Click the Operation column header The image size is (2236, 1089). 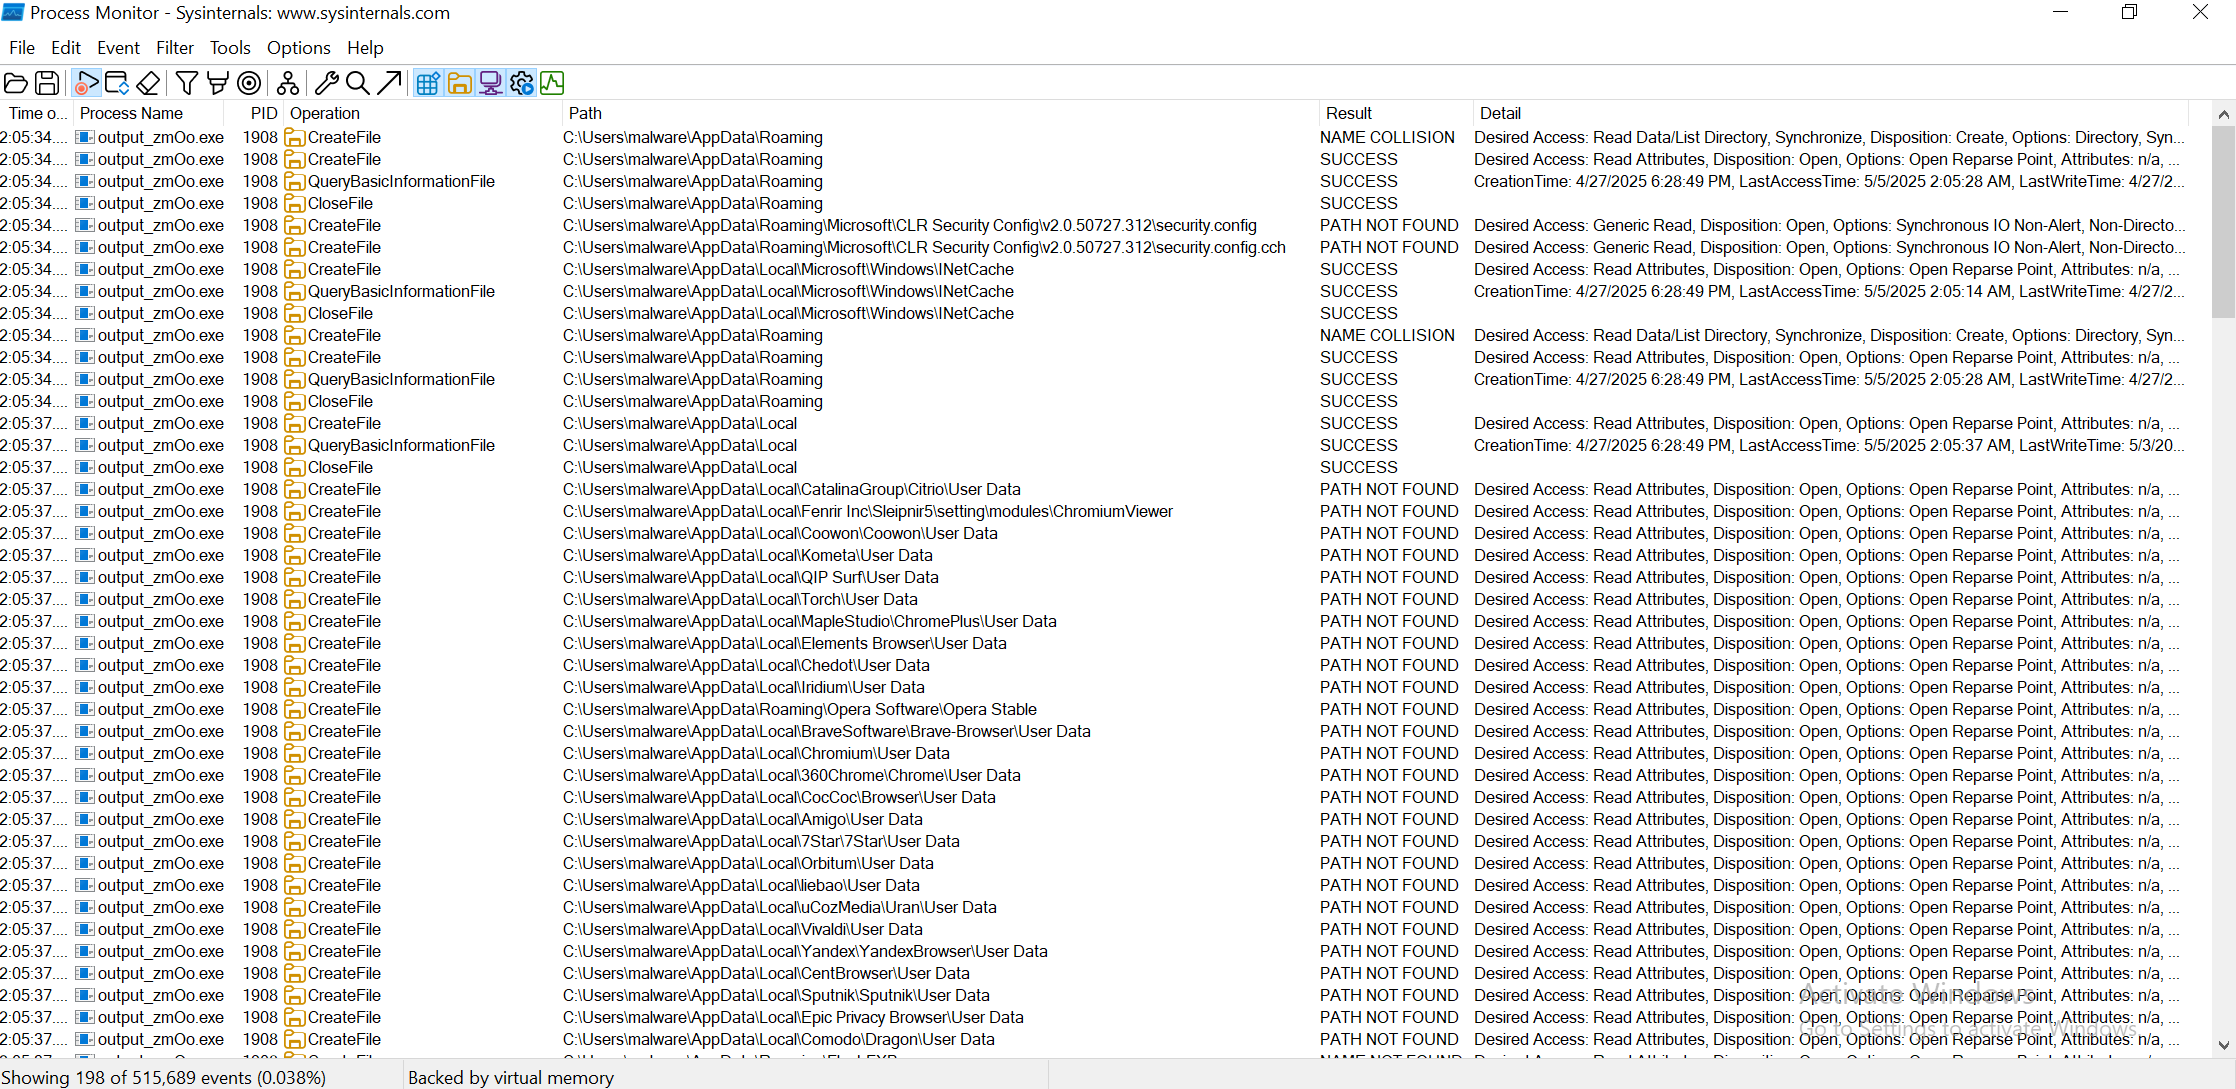(x=423, y=113)
